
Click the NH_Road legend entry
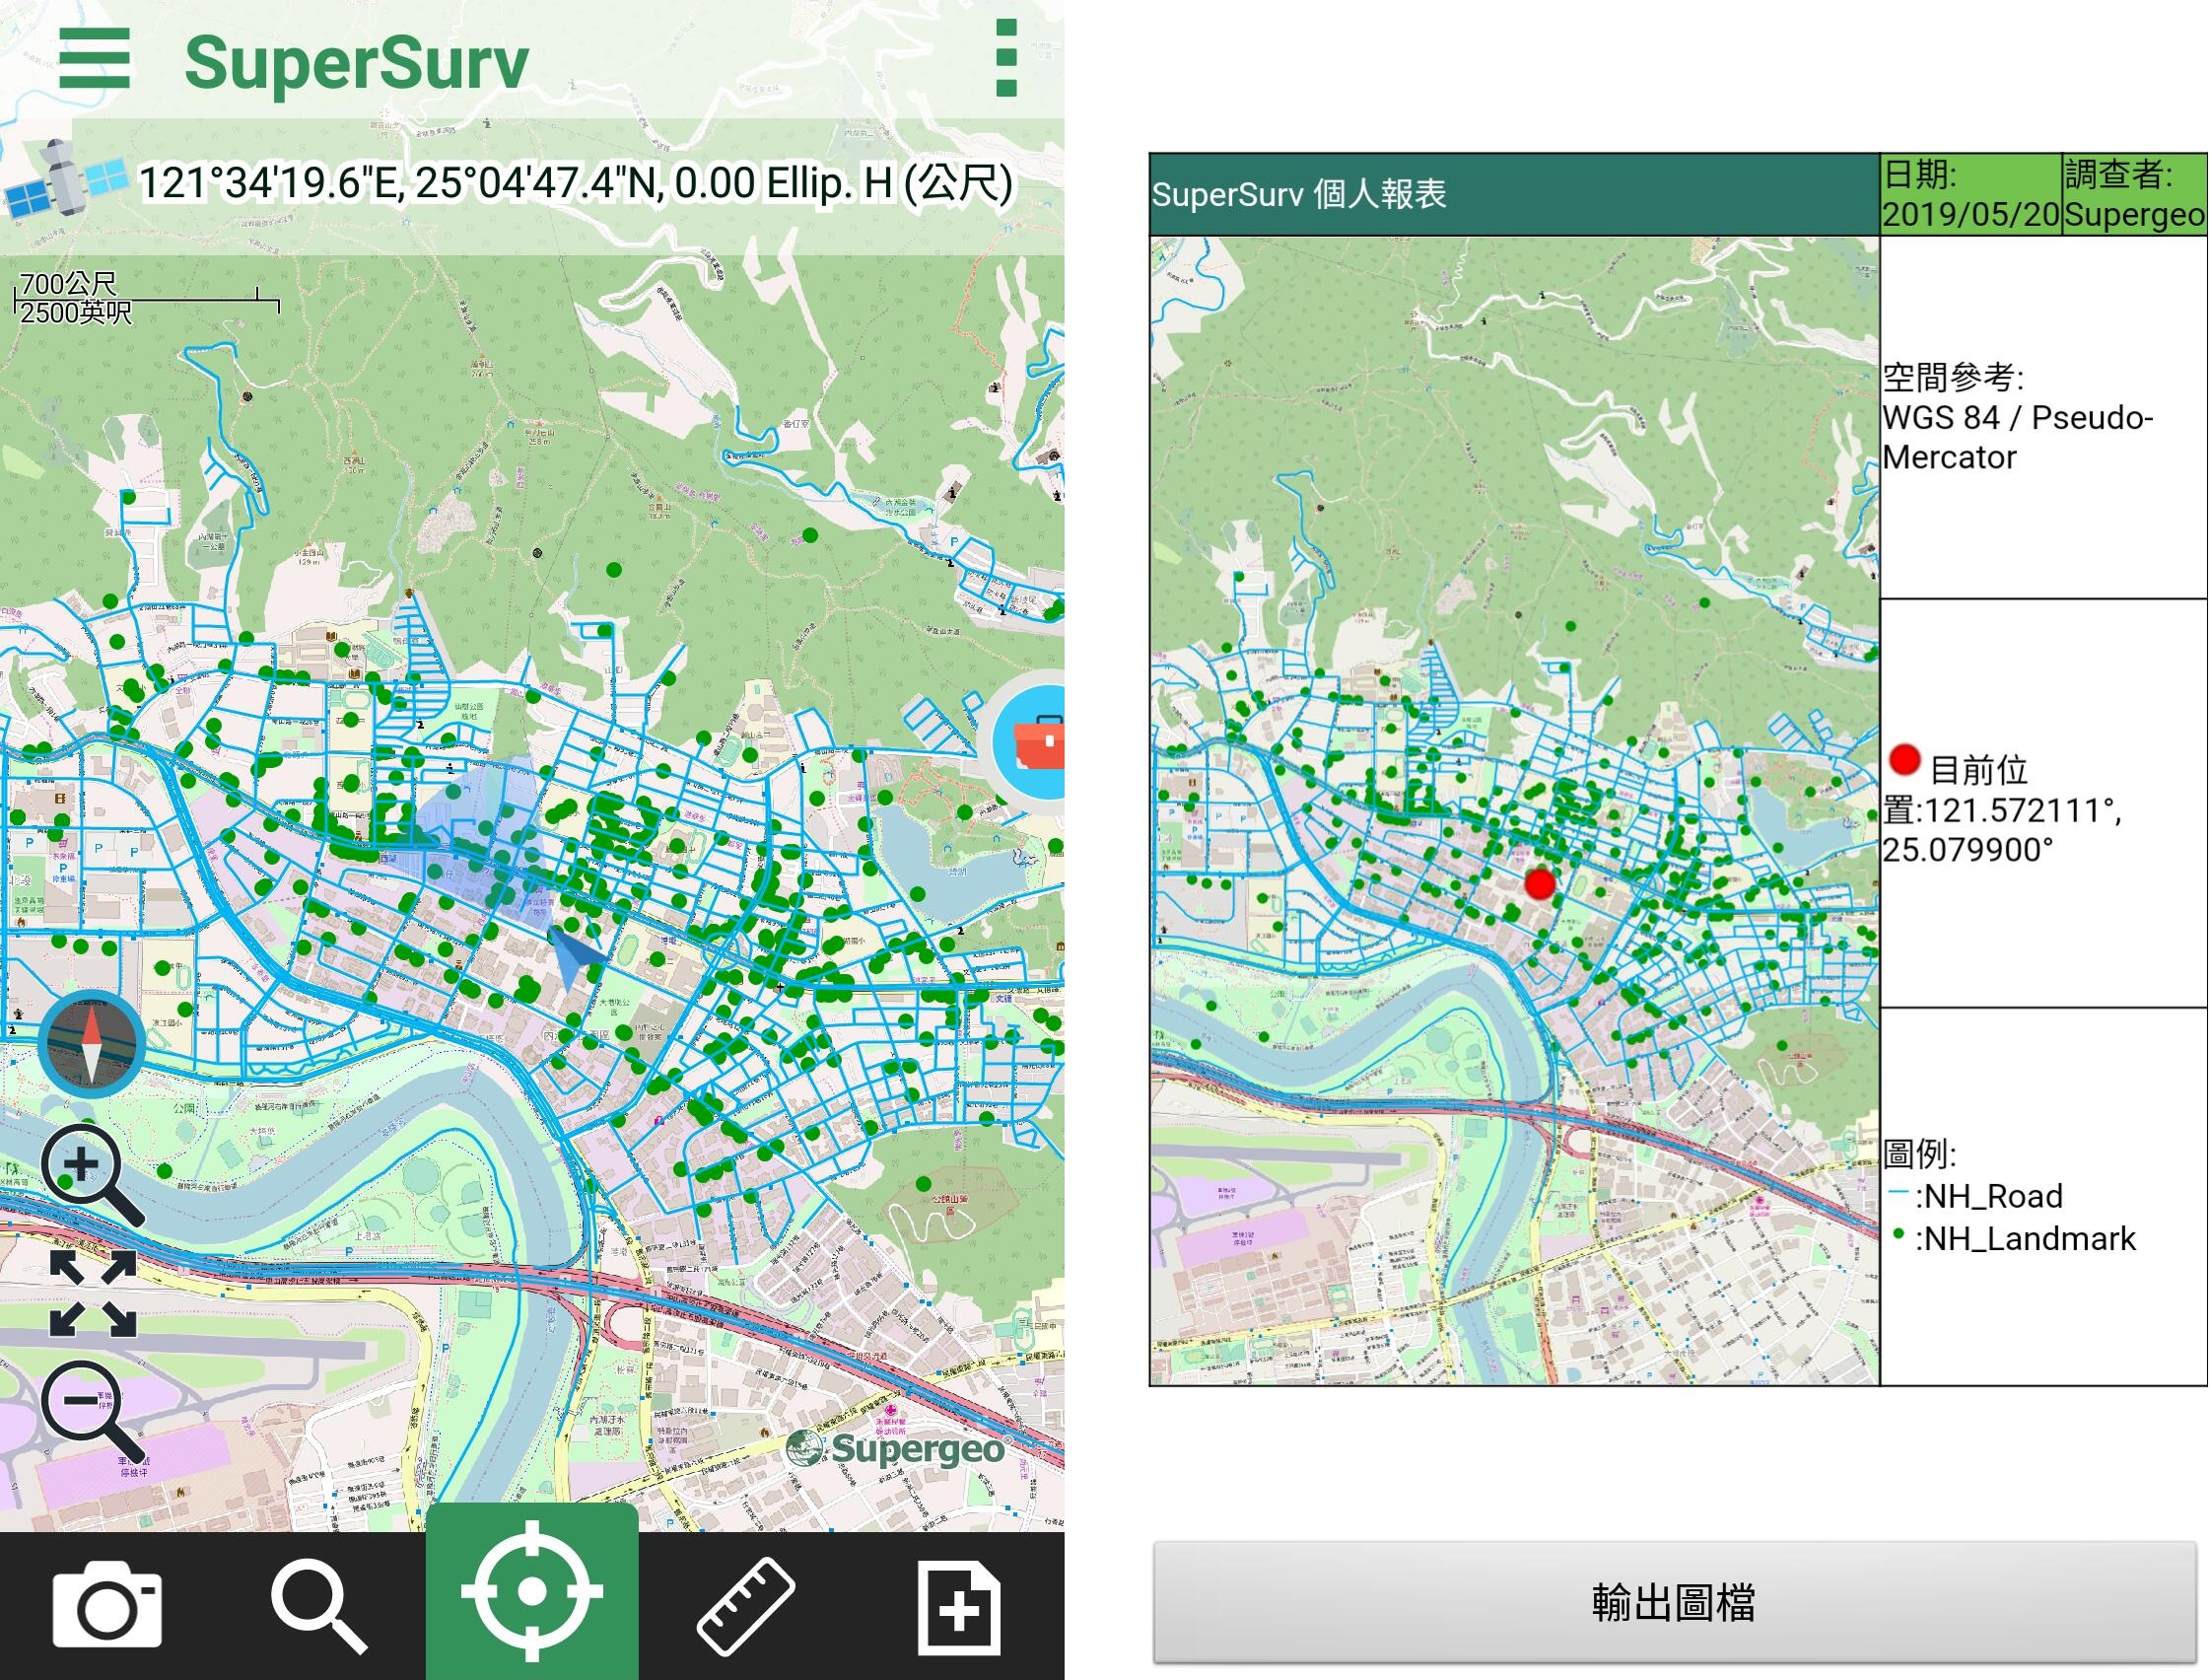point(1976,1196)
